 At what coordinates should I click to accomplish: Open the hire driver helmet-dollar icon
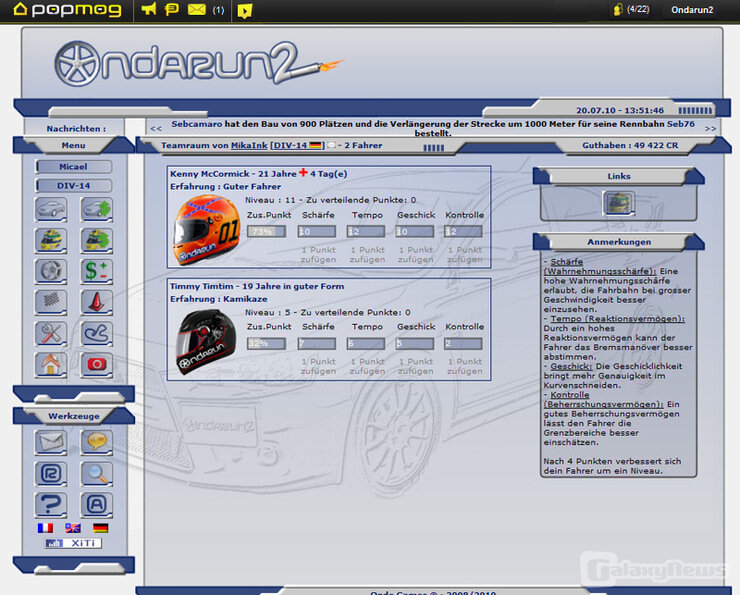pyautogui.click(x=96, y=240)
